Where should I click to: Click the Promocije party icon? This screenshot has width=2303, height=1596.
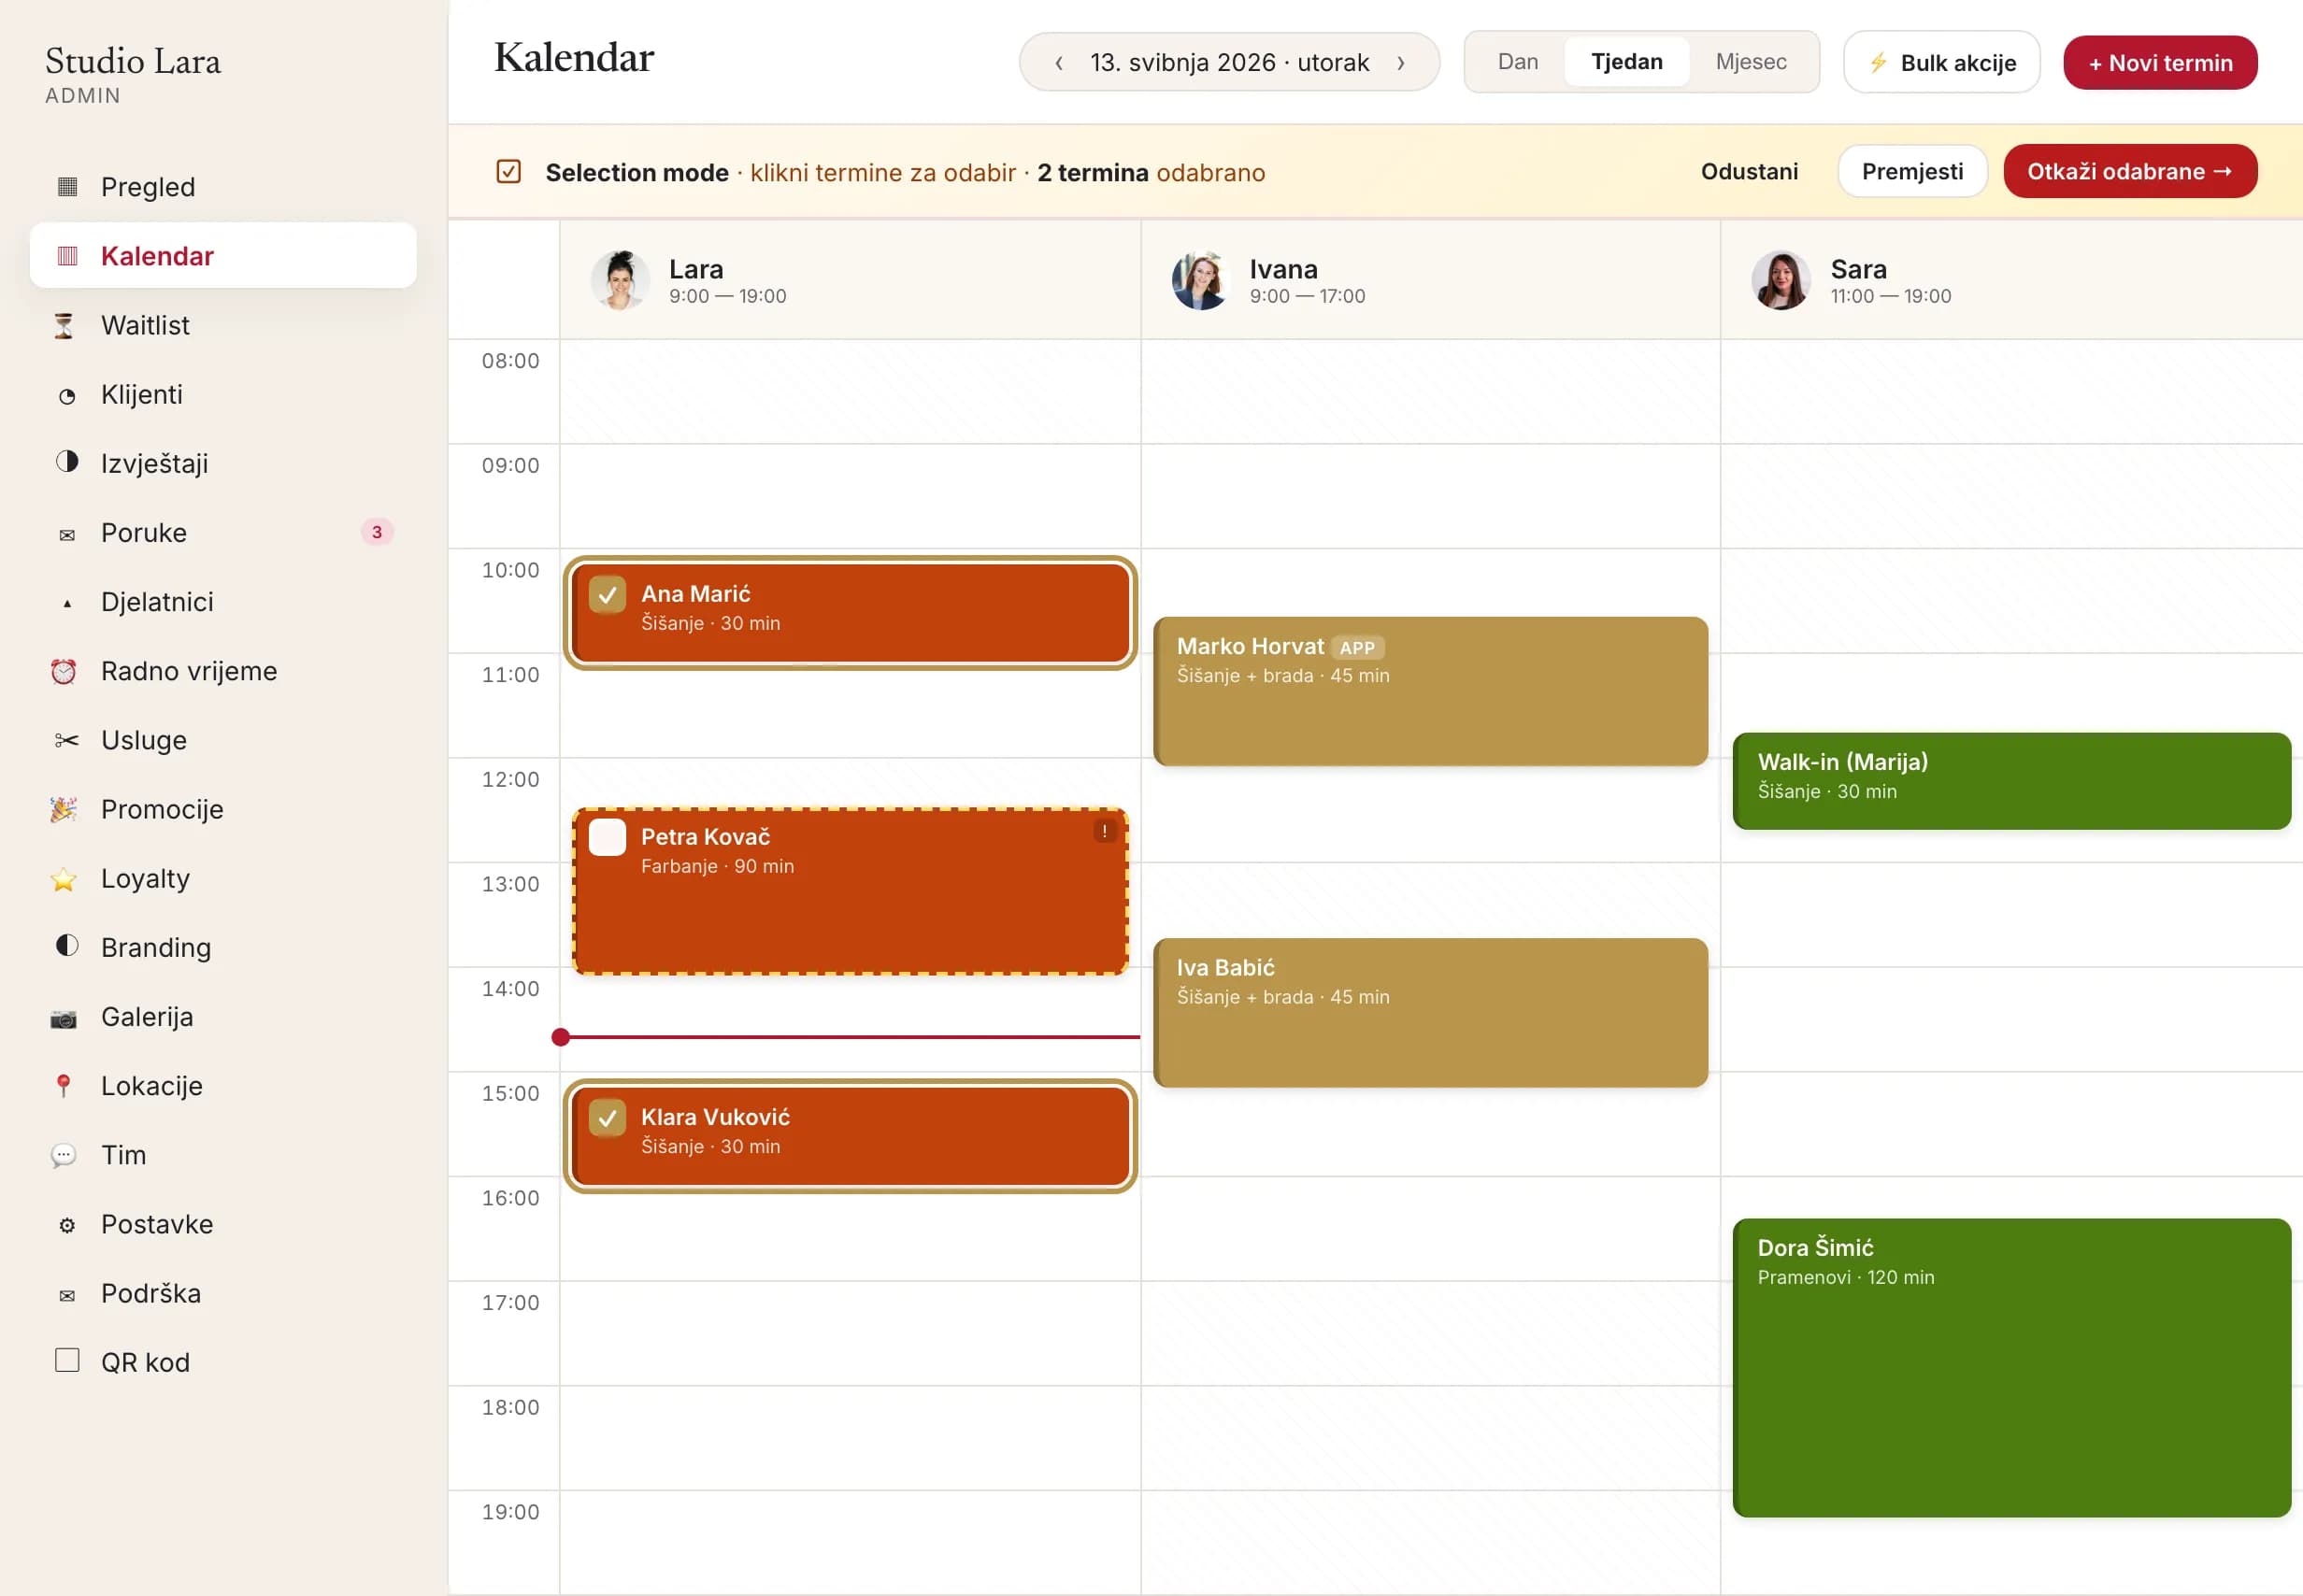[x=63, y=809]
